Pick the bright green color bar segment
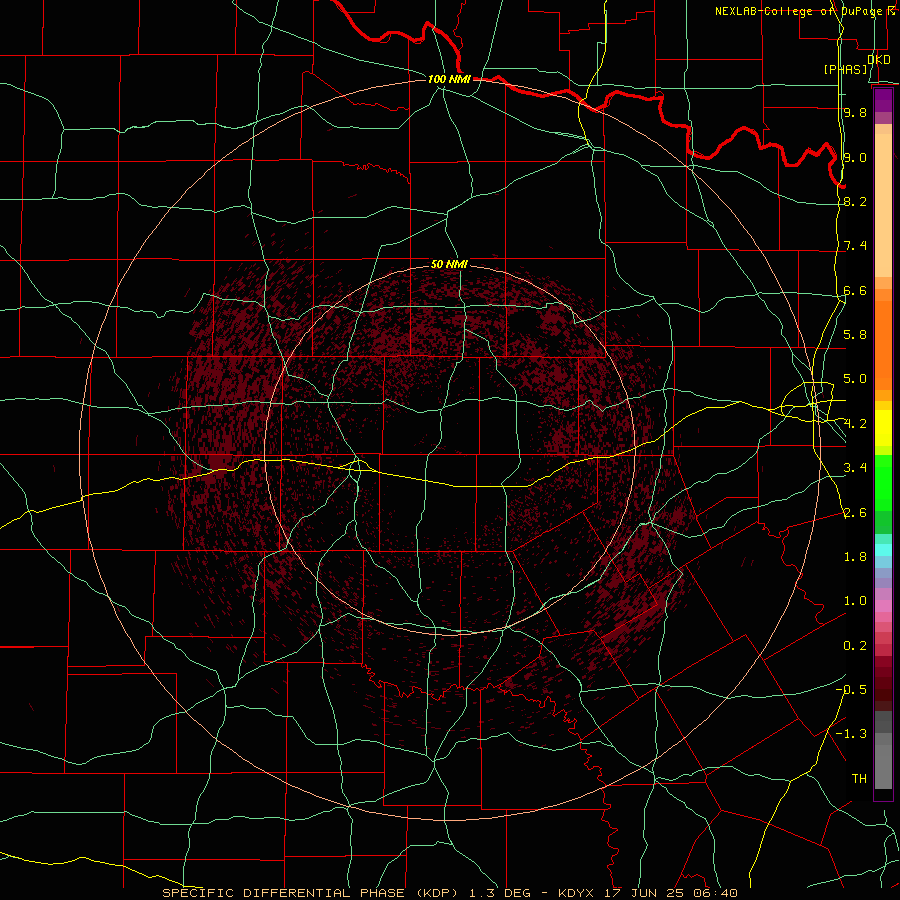 [x=883, y=482]
